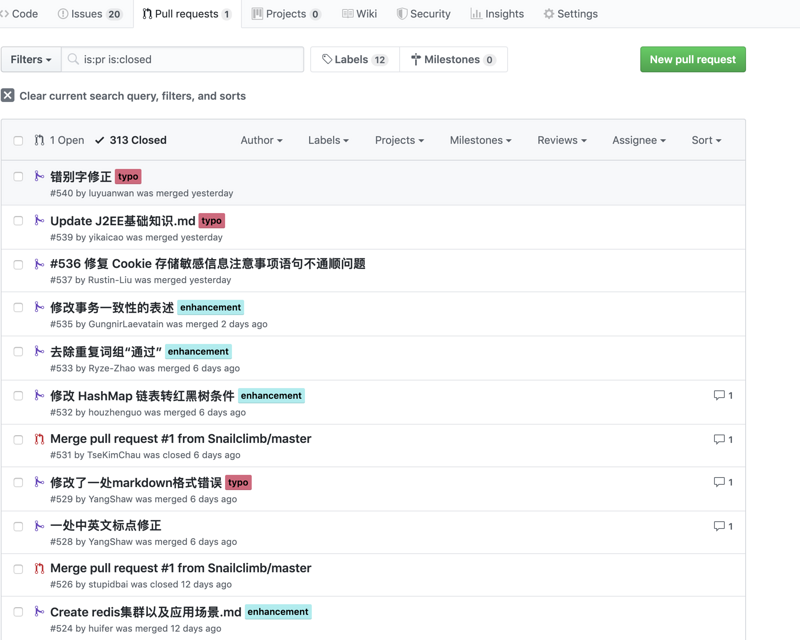Open the Projects tab
This screenshot has height=640, width=800.
click(286, 14)
